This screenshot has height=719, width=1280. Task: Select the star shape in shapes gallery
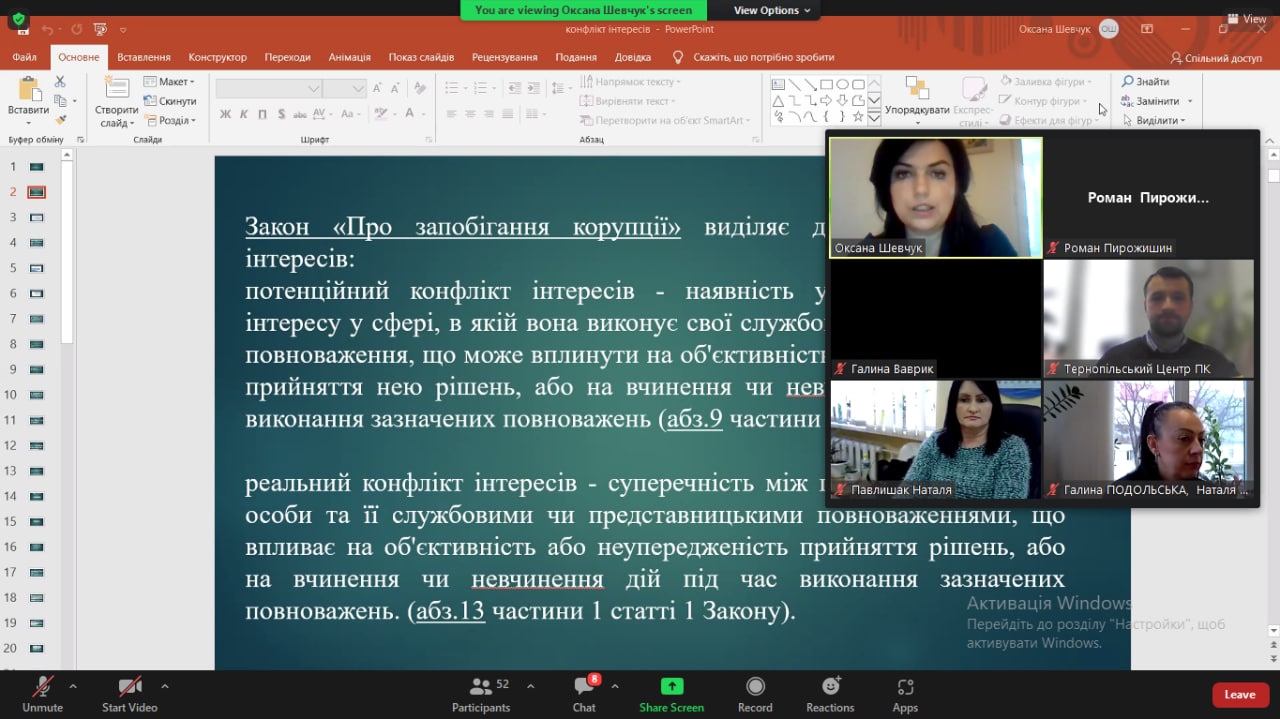point(858,117)
